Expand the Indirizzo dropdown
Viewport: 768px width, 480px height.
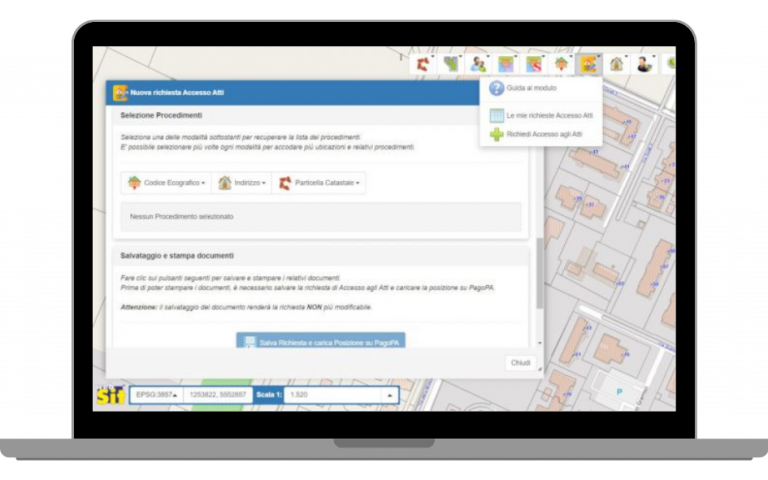coord(241,183)
